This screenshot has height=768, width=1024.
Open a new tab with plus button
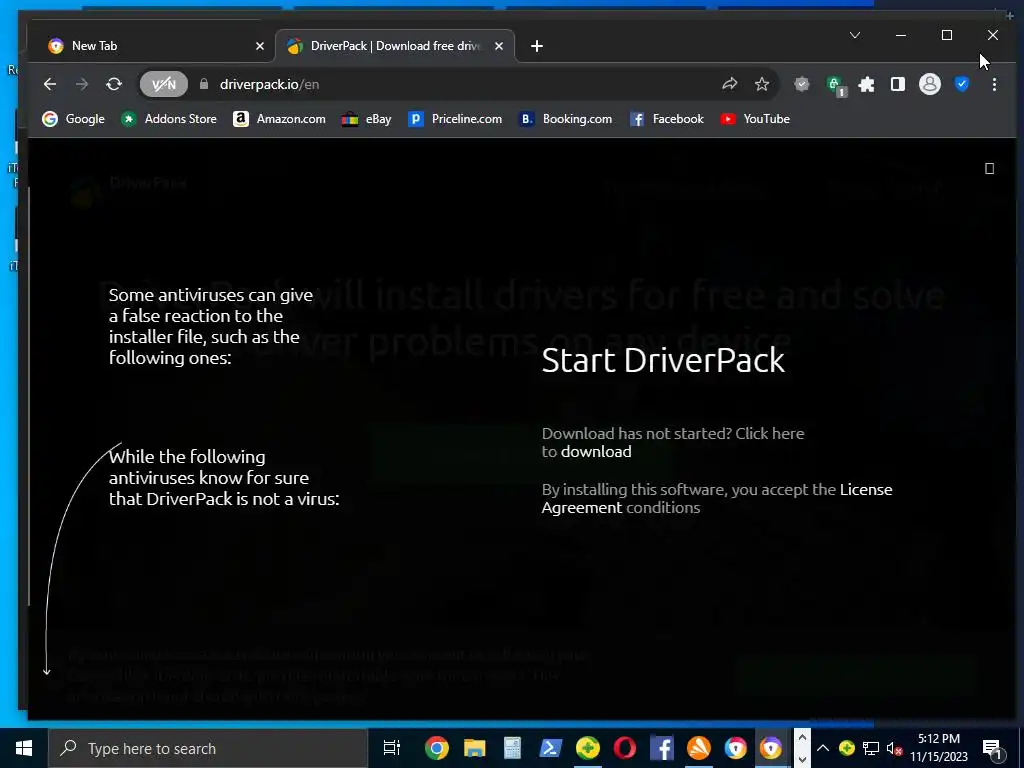click(537, 46)
